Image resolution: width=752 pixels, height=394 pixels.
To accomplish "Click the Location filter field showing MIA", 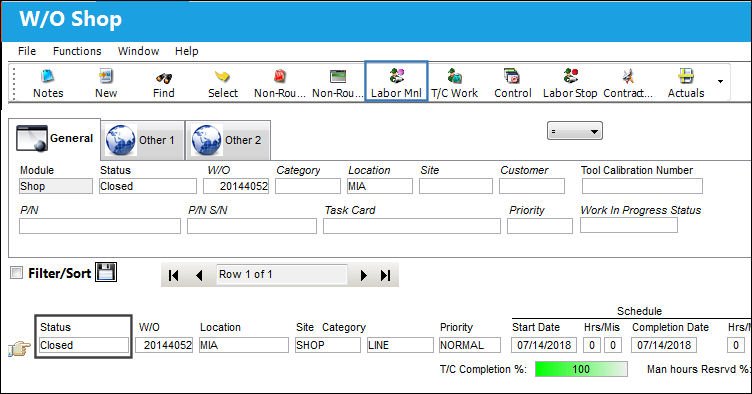I will pos(380,186).
